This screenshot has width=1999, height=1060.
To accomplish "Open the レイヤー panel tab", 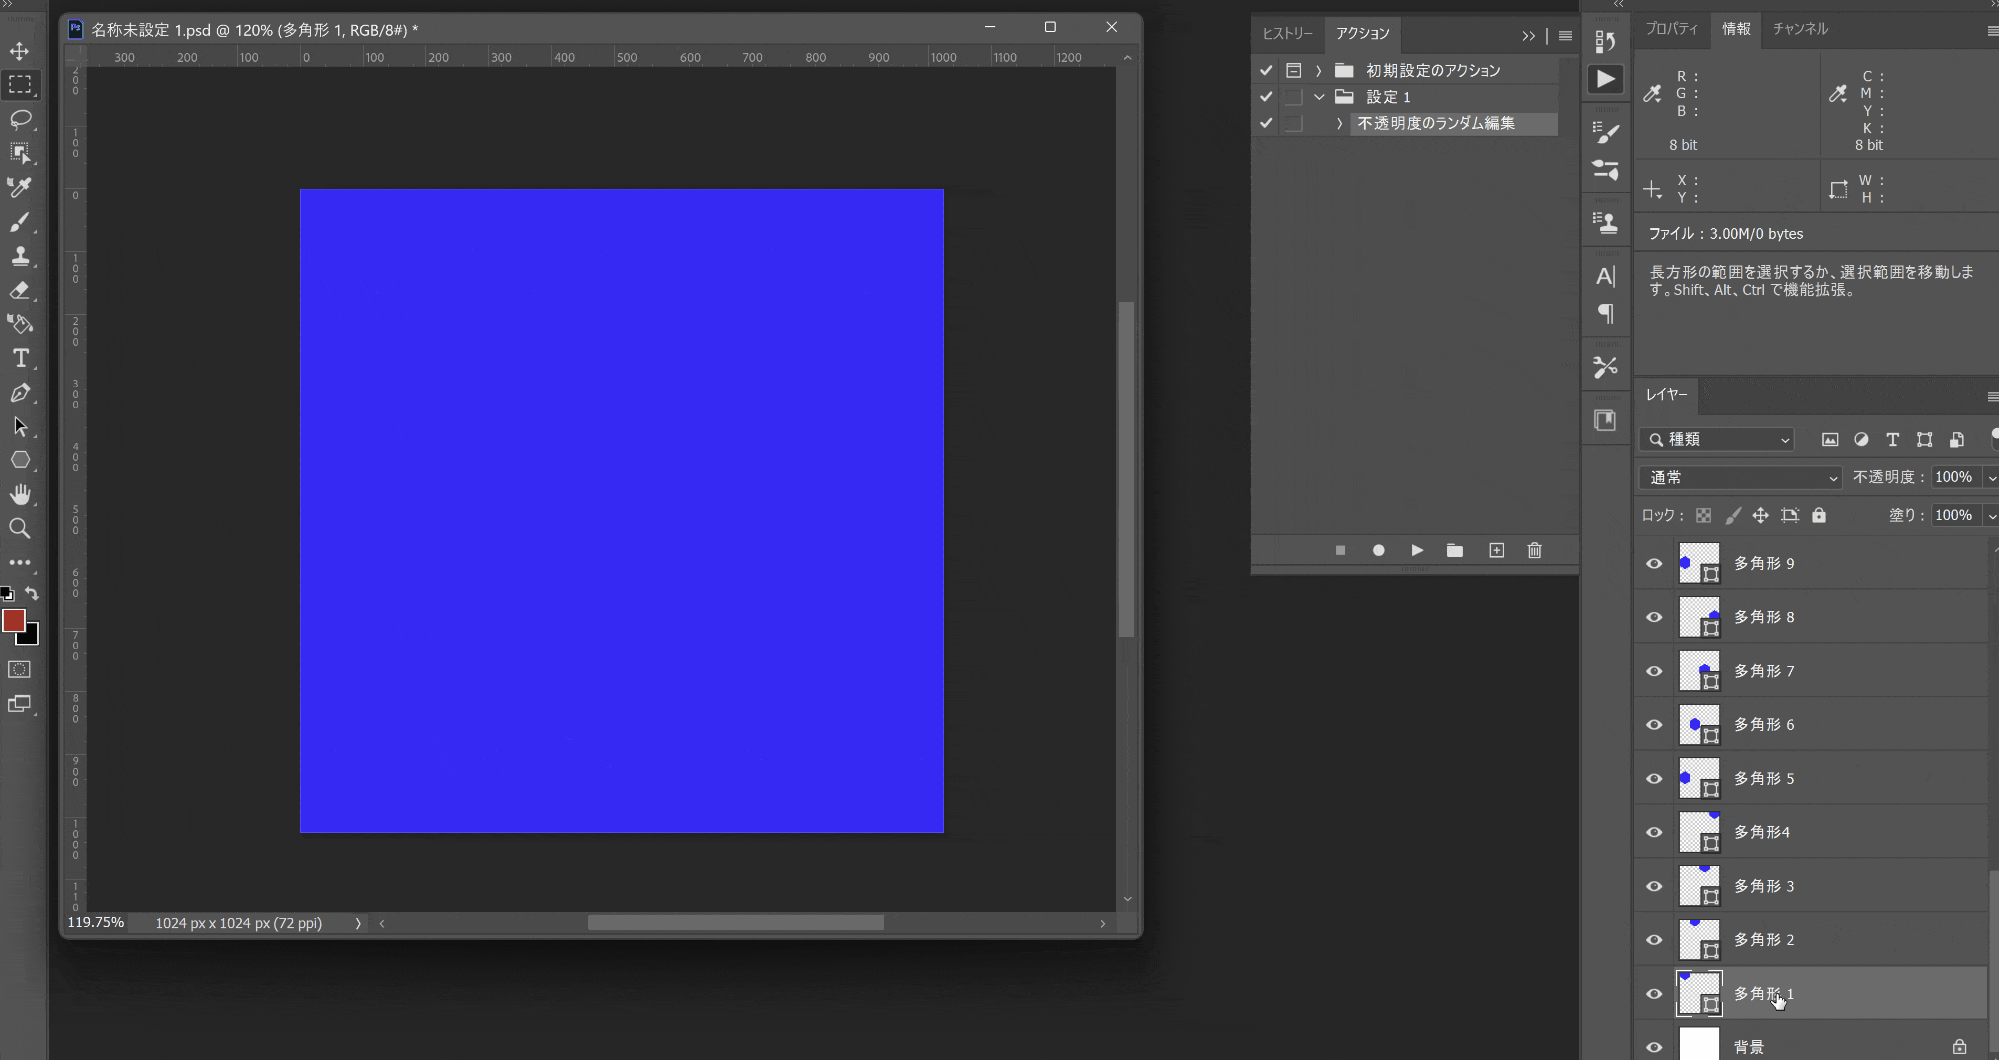I will coord(1667,395).
